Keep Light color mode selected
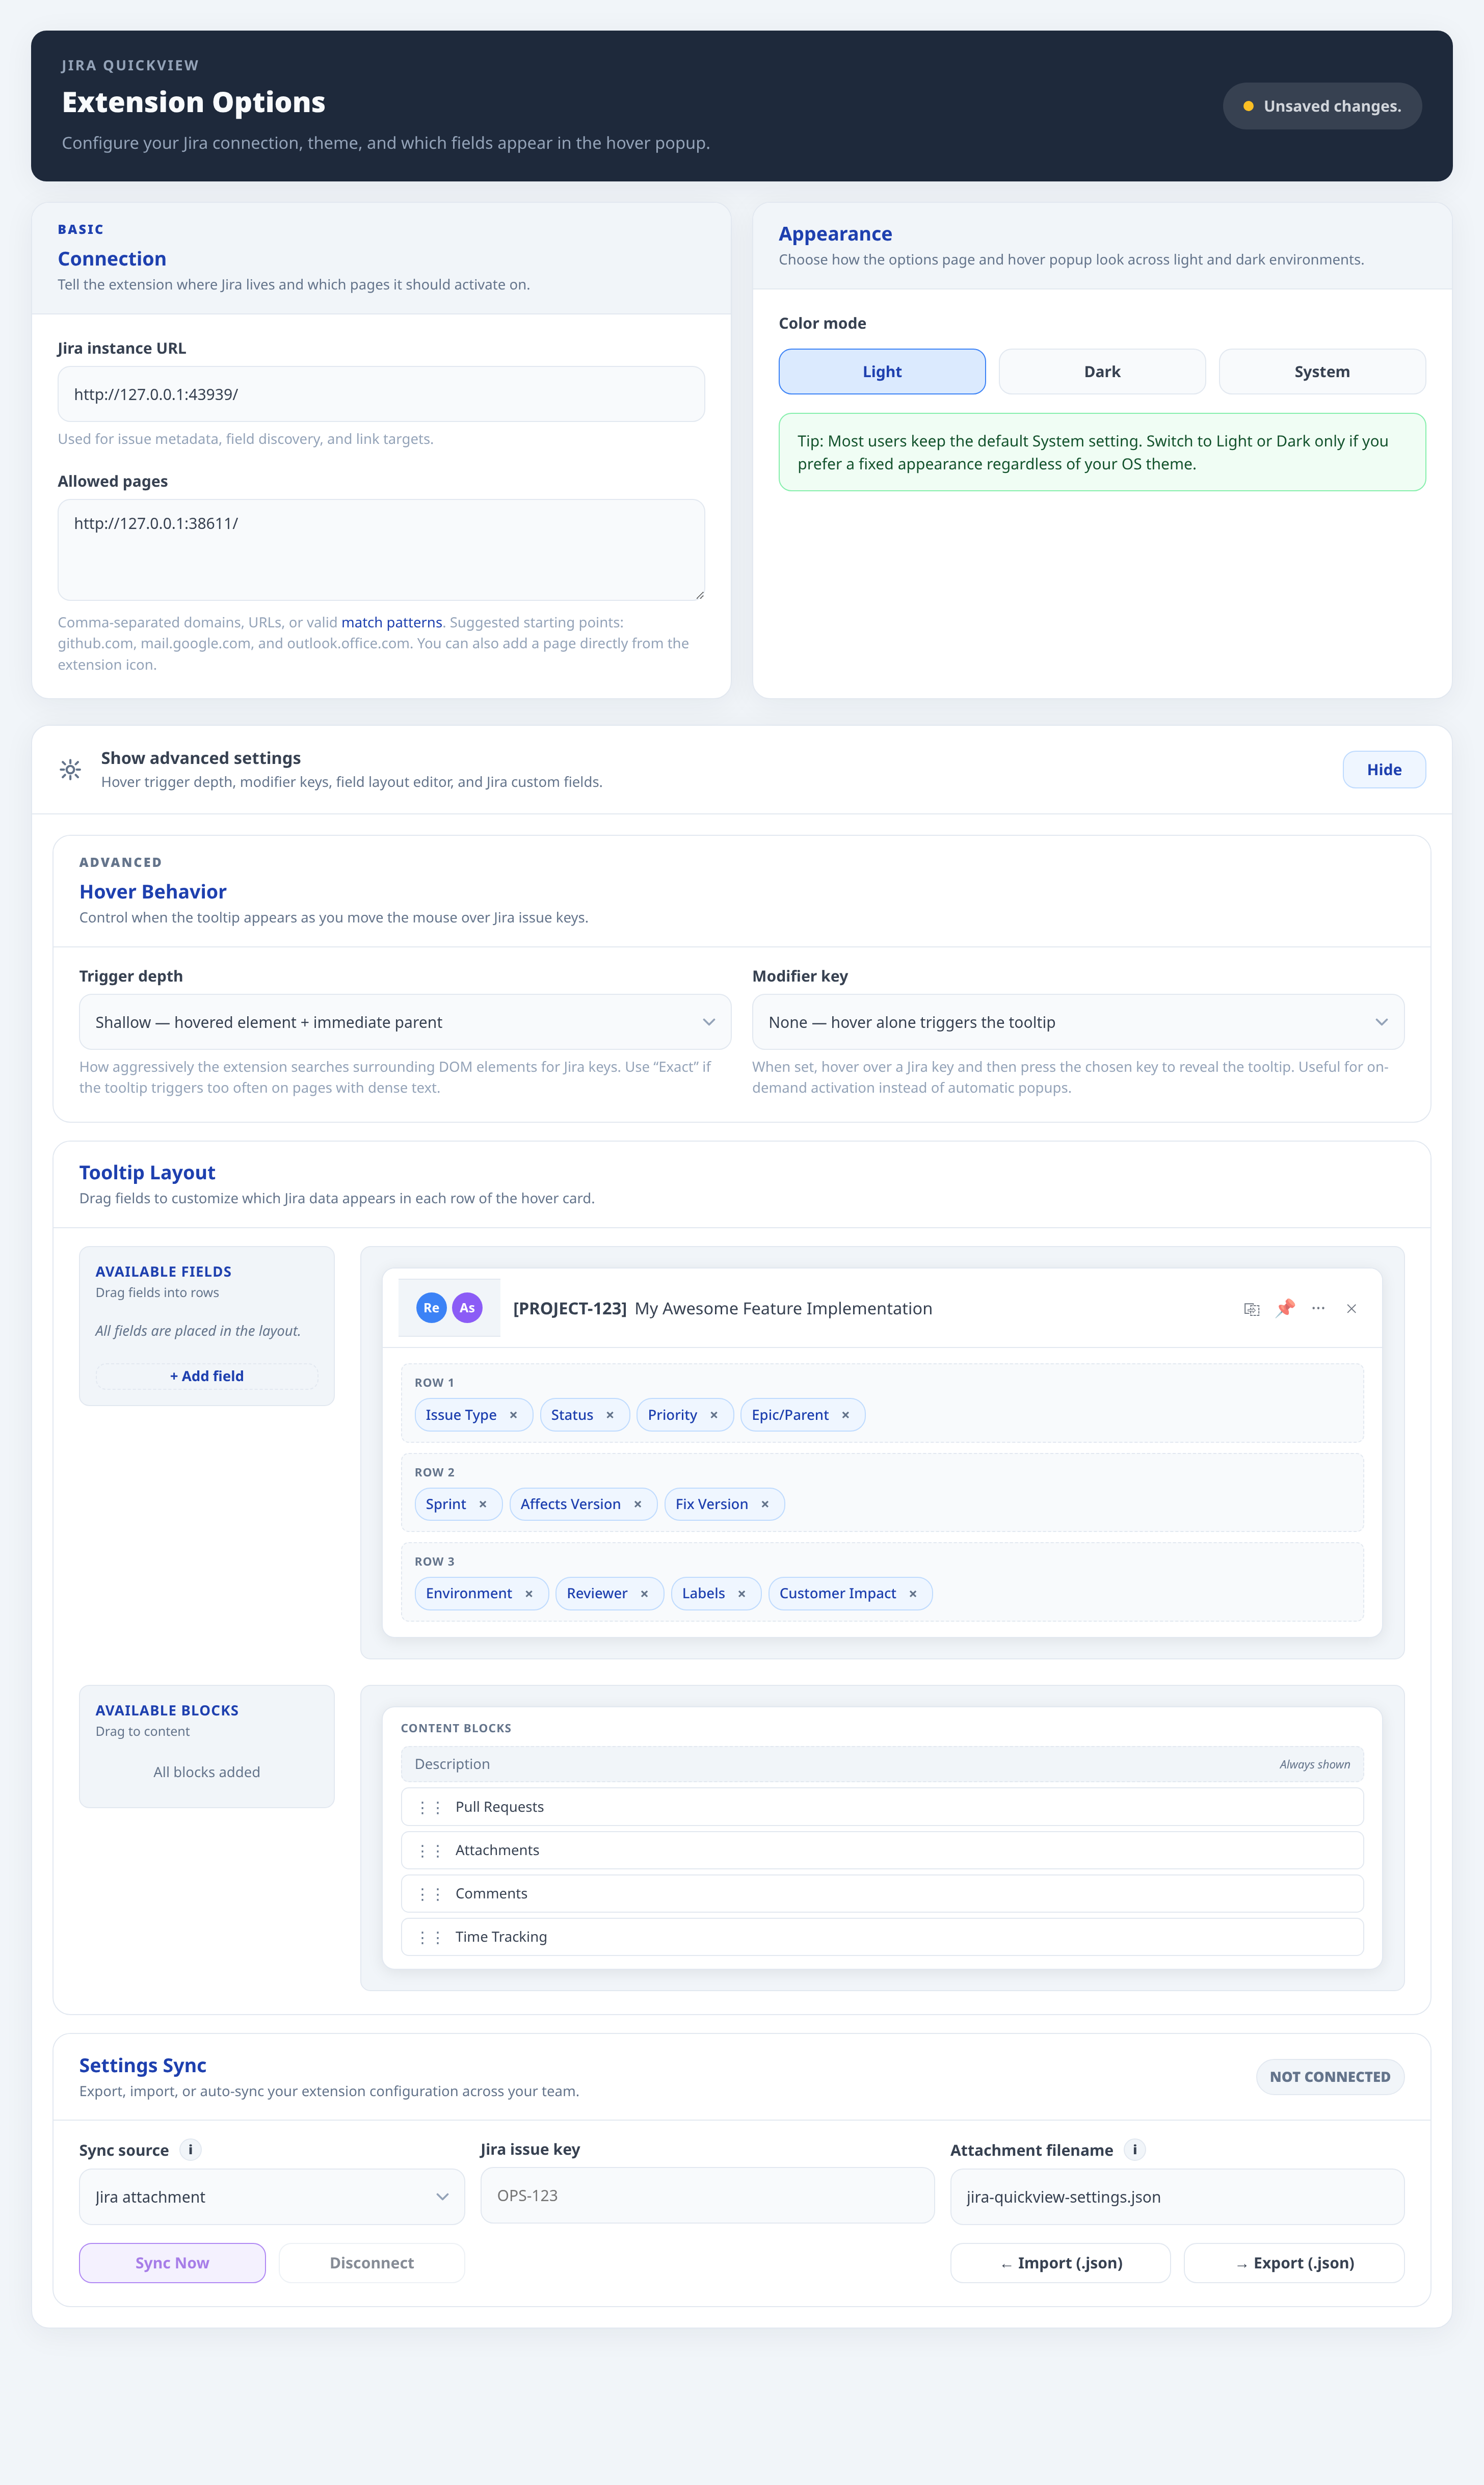The height and width of the screenshot is (2485, 1484). coord(881,371)
